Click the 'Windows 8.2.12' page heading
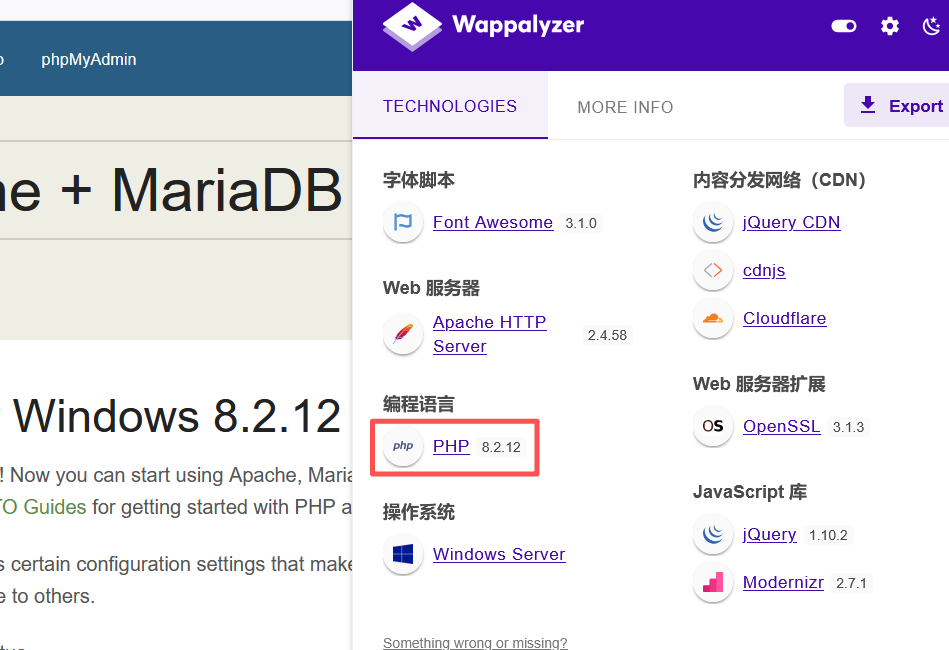This screenshot has width=949, height=650. click(x=177, y=416)
